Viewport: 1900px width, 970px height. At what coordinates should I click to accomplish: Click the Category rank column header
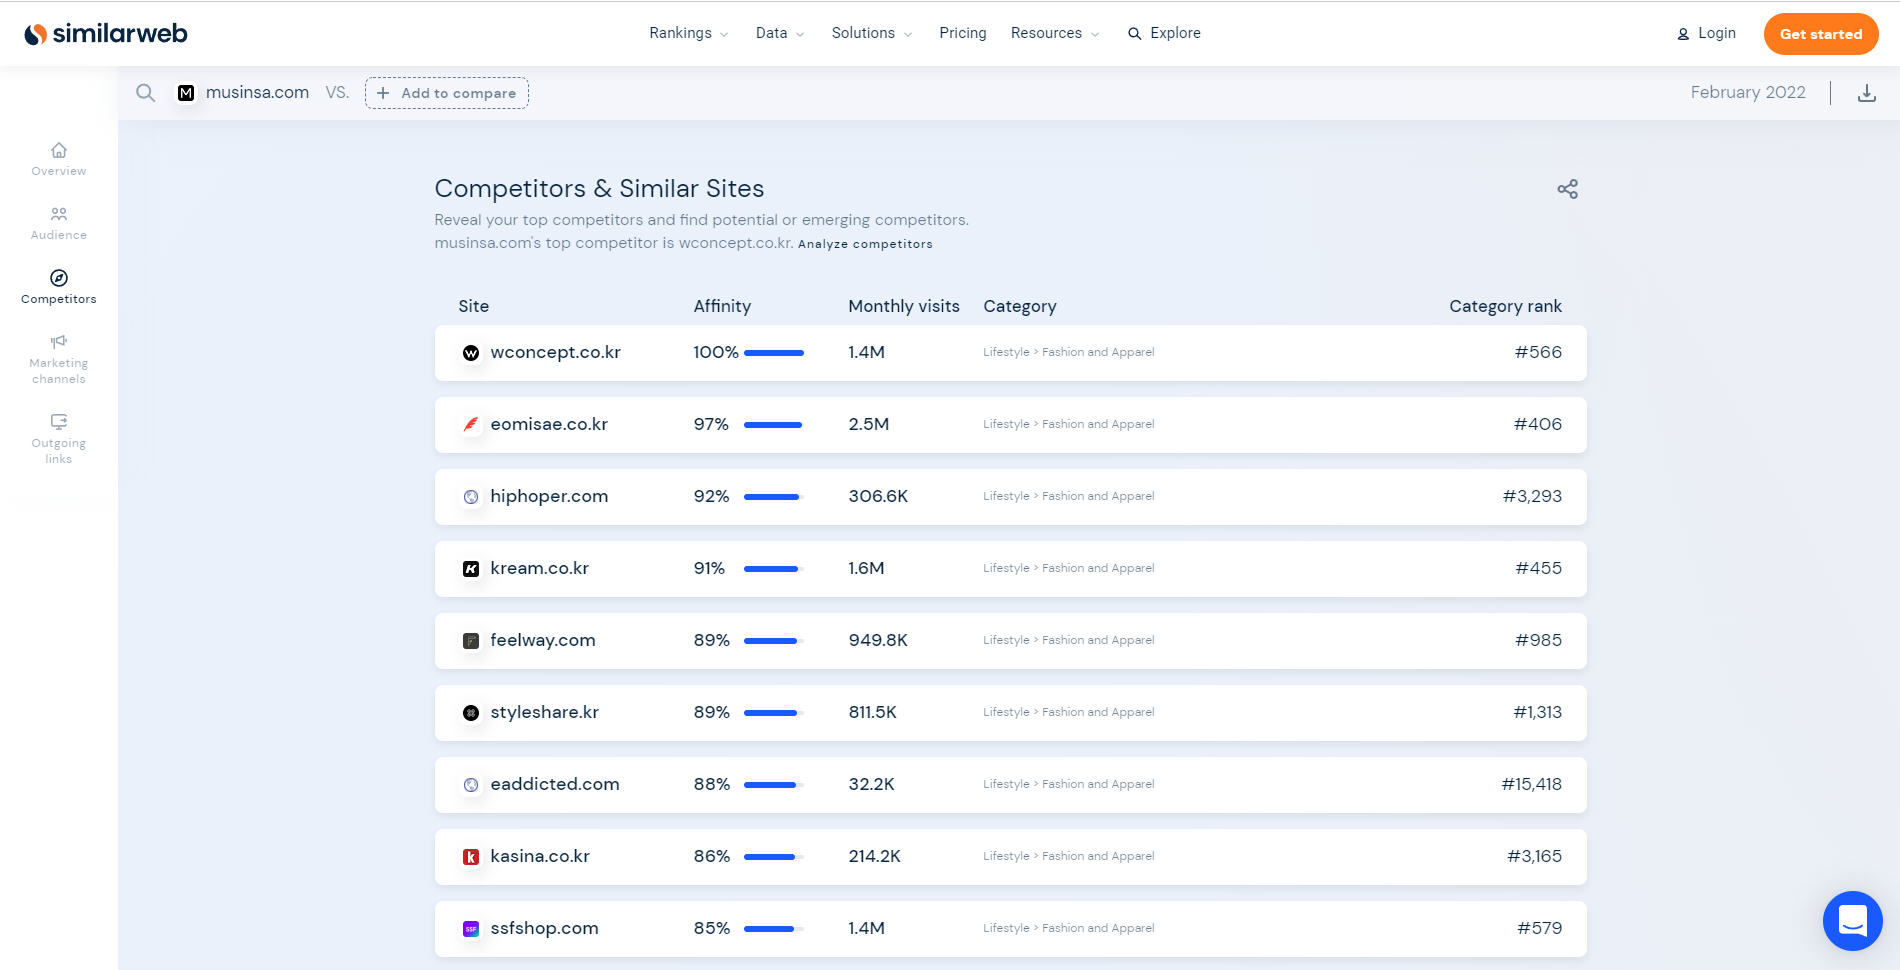click(x=1505, y=306)
